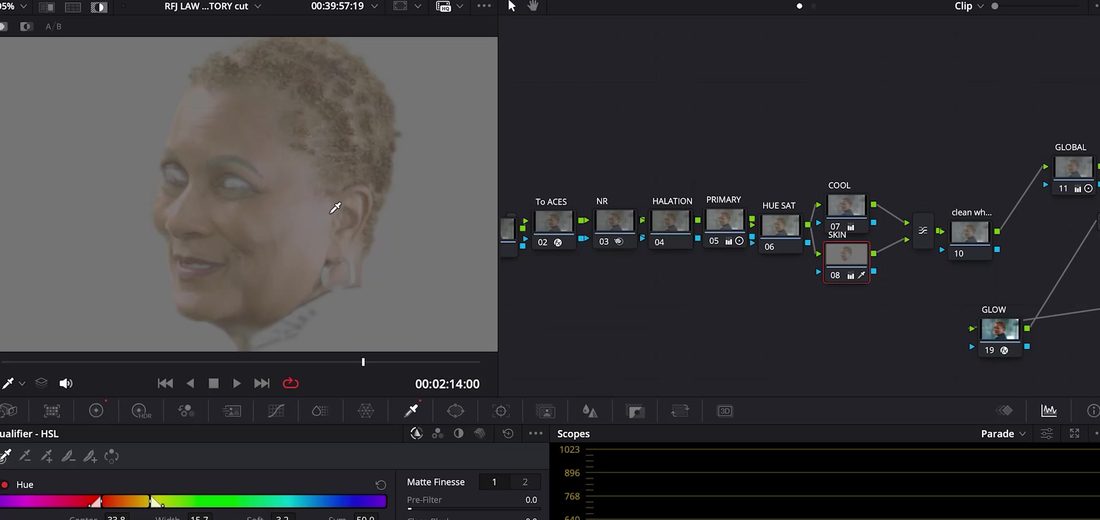Viewport: 1100px width, 520px height.
Task: Adjust the Pre-Filter slider
Action: (474, 508)
